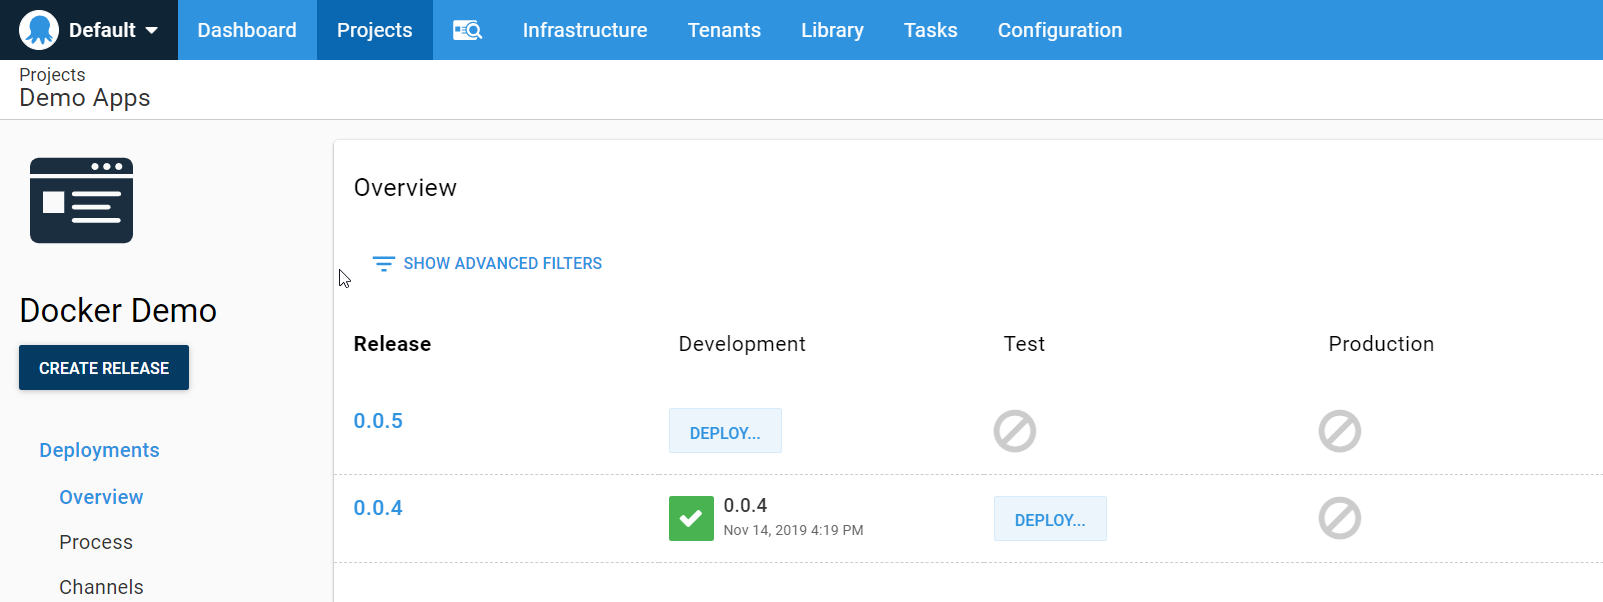Click the blocked Production icon for release 0.0.5
Image resolution: width=1603 pixels, height=602 pixels.
(x=1339, y=431)
